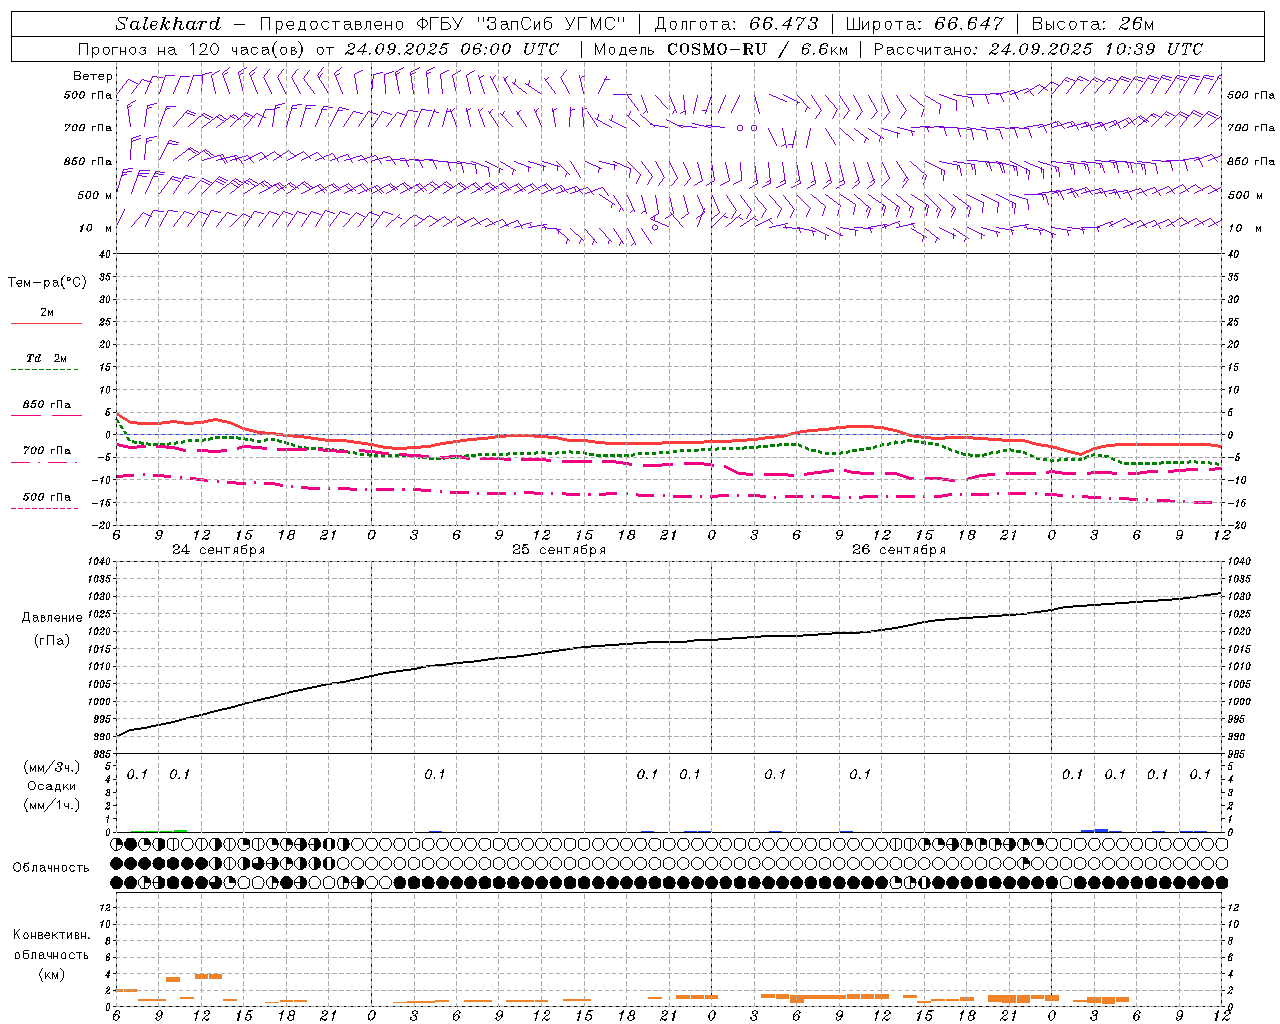Click the '500 м' wind level label on the left
The height and width of the screenshot is (1024, 1280).
pos(95,195)
